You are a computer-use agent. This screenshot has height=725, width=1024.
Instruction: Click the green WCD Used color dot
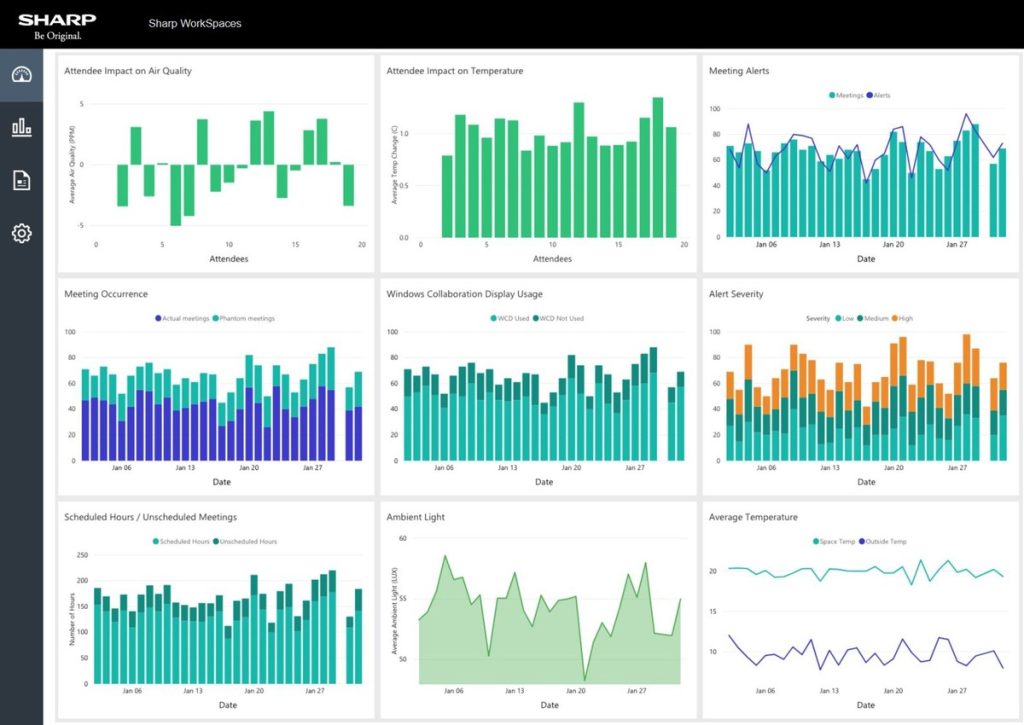[x=493, y=318]
